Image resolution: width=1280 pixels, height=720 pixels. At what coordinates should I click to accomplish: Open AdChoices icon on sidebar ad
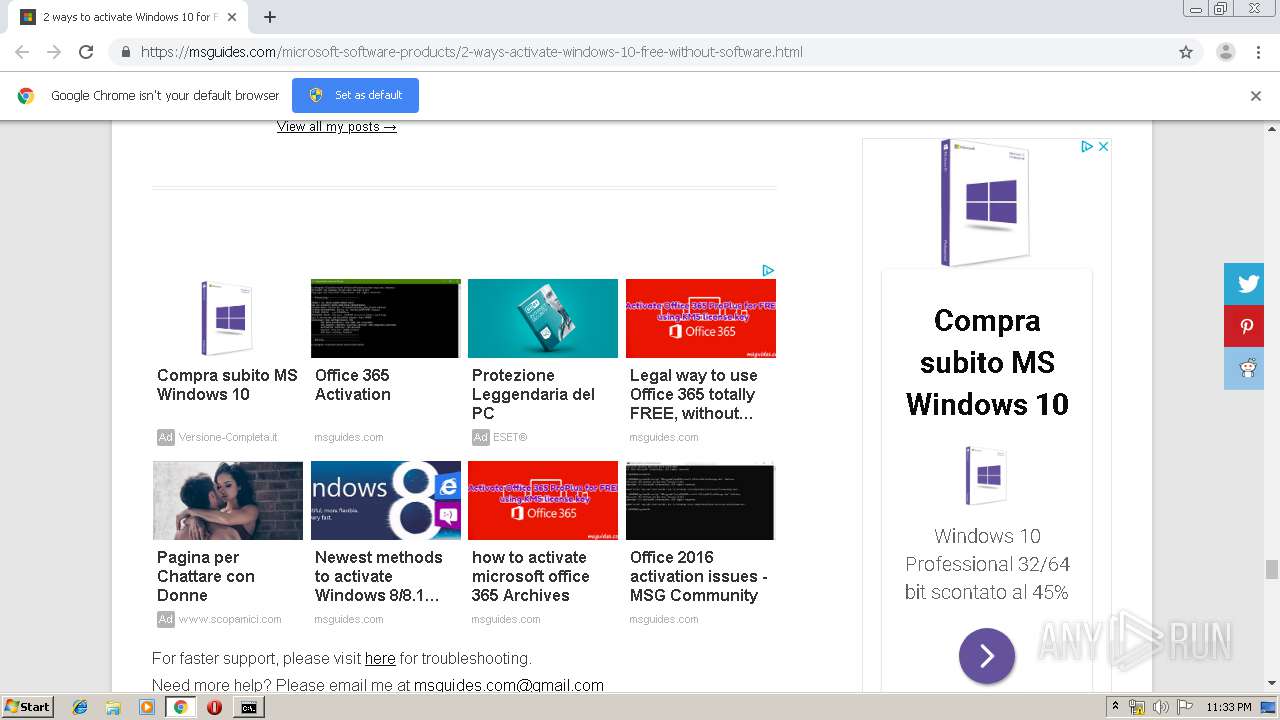pyautogui.click(x=1087, y=146)
